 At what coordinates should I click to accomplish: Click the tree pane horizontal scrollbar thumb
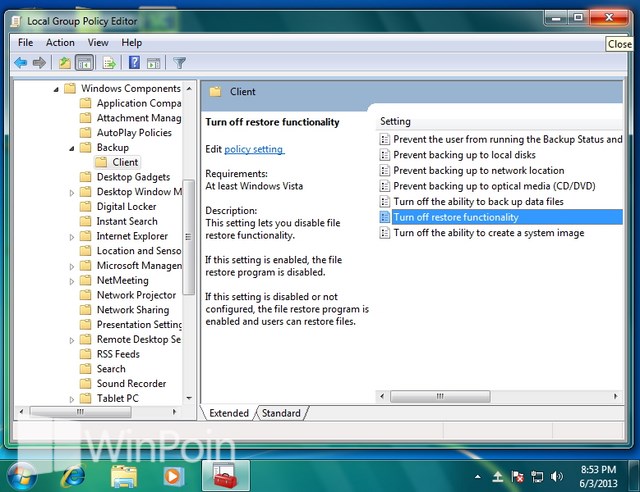80,412
